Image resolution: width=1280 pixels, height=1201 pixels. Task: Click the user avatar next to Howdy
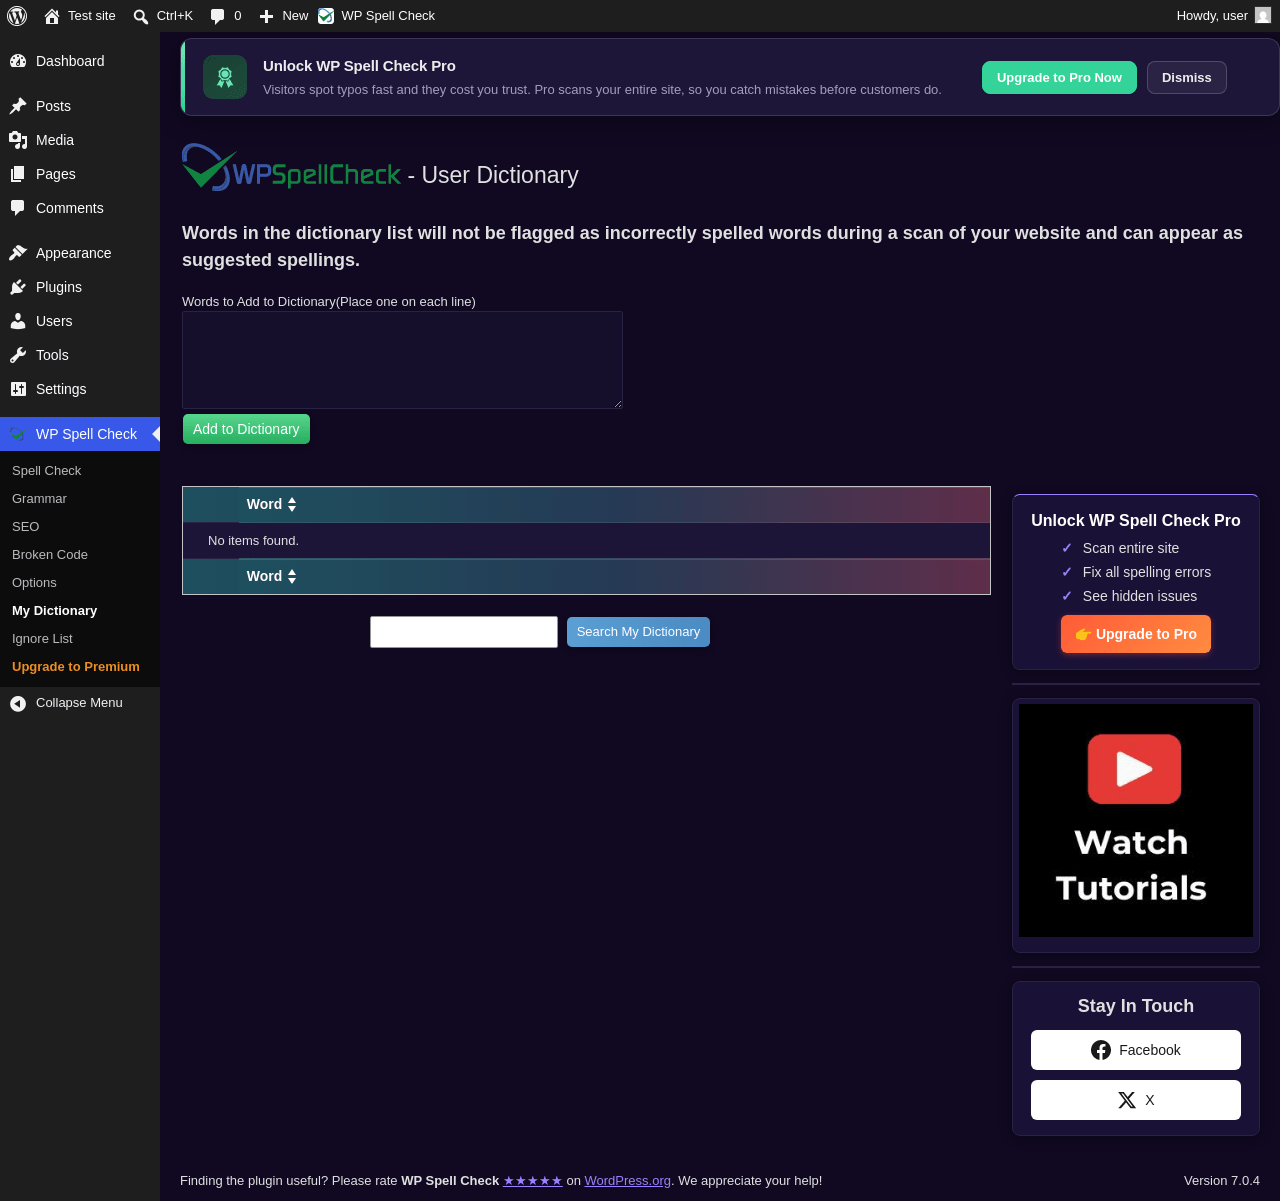[1263, 15]
